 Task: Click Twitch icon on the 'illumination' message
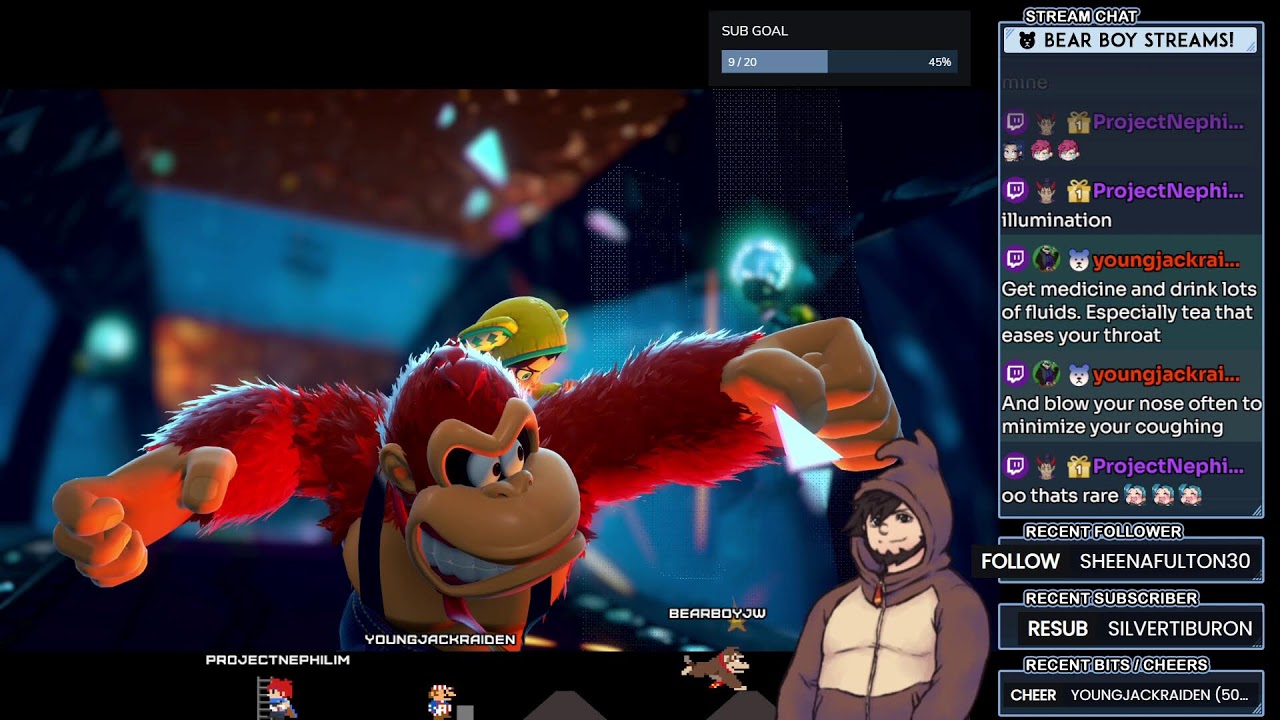tap(1015, 190)
